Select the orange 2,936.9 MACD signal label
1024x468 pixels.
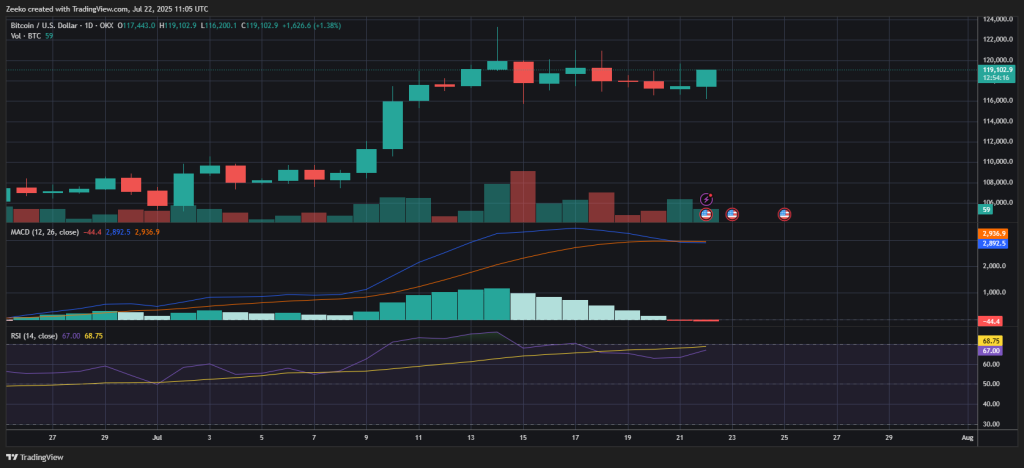coord(996,233)
